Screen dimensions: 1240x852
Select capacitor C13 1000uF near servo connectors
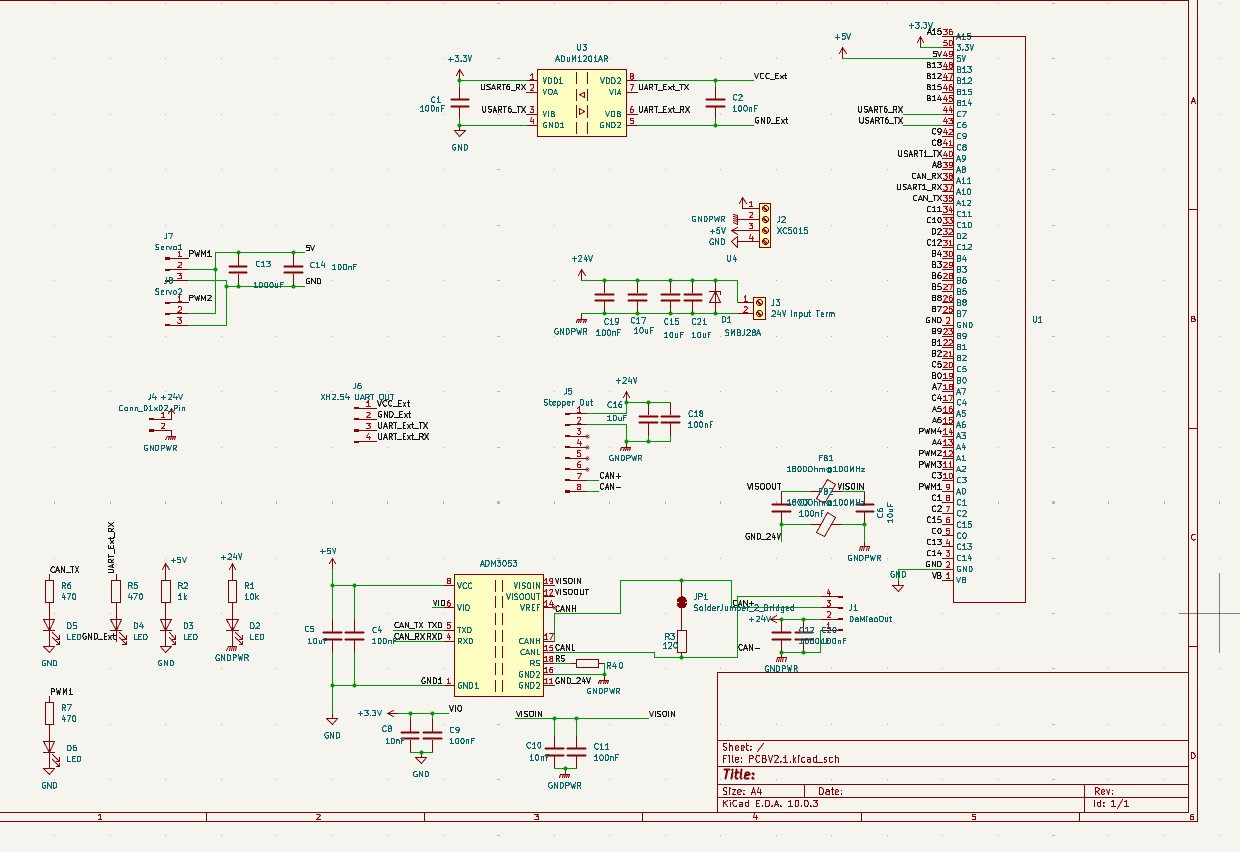coord(237,268)
